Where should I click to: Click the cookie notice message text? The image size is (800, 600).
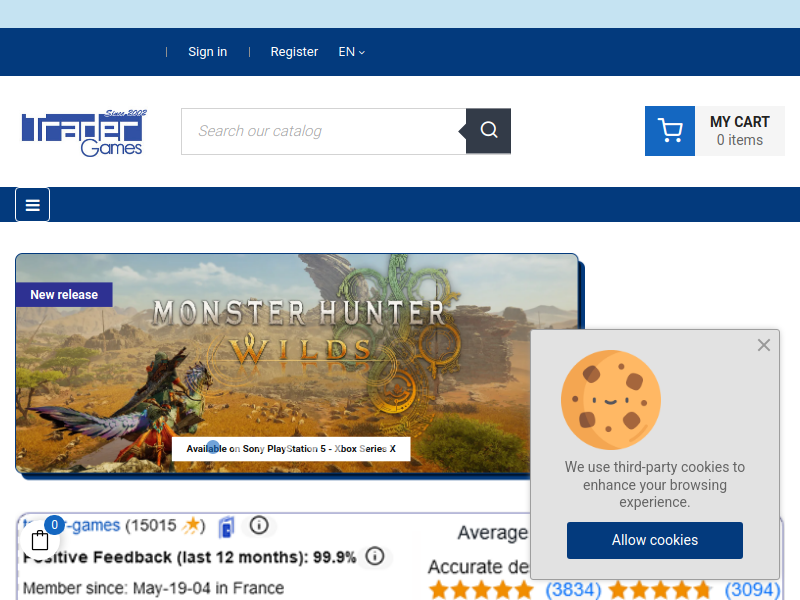tap(655, 484)
